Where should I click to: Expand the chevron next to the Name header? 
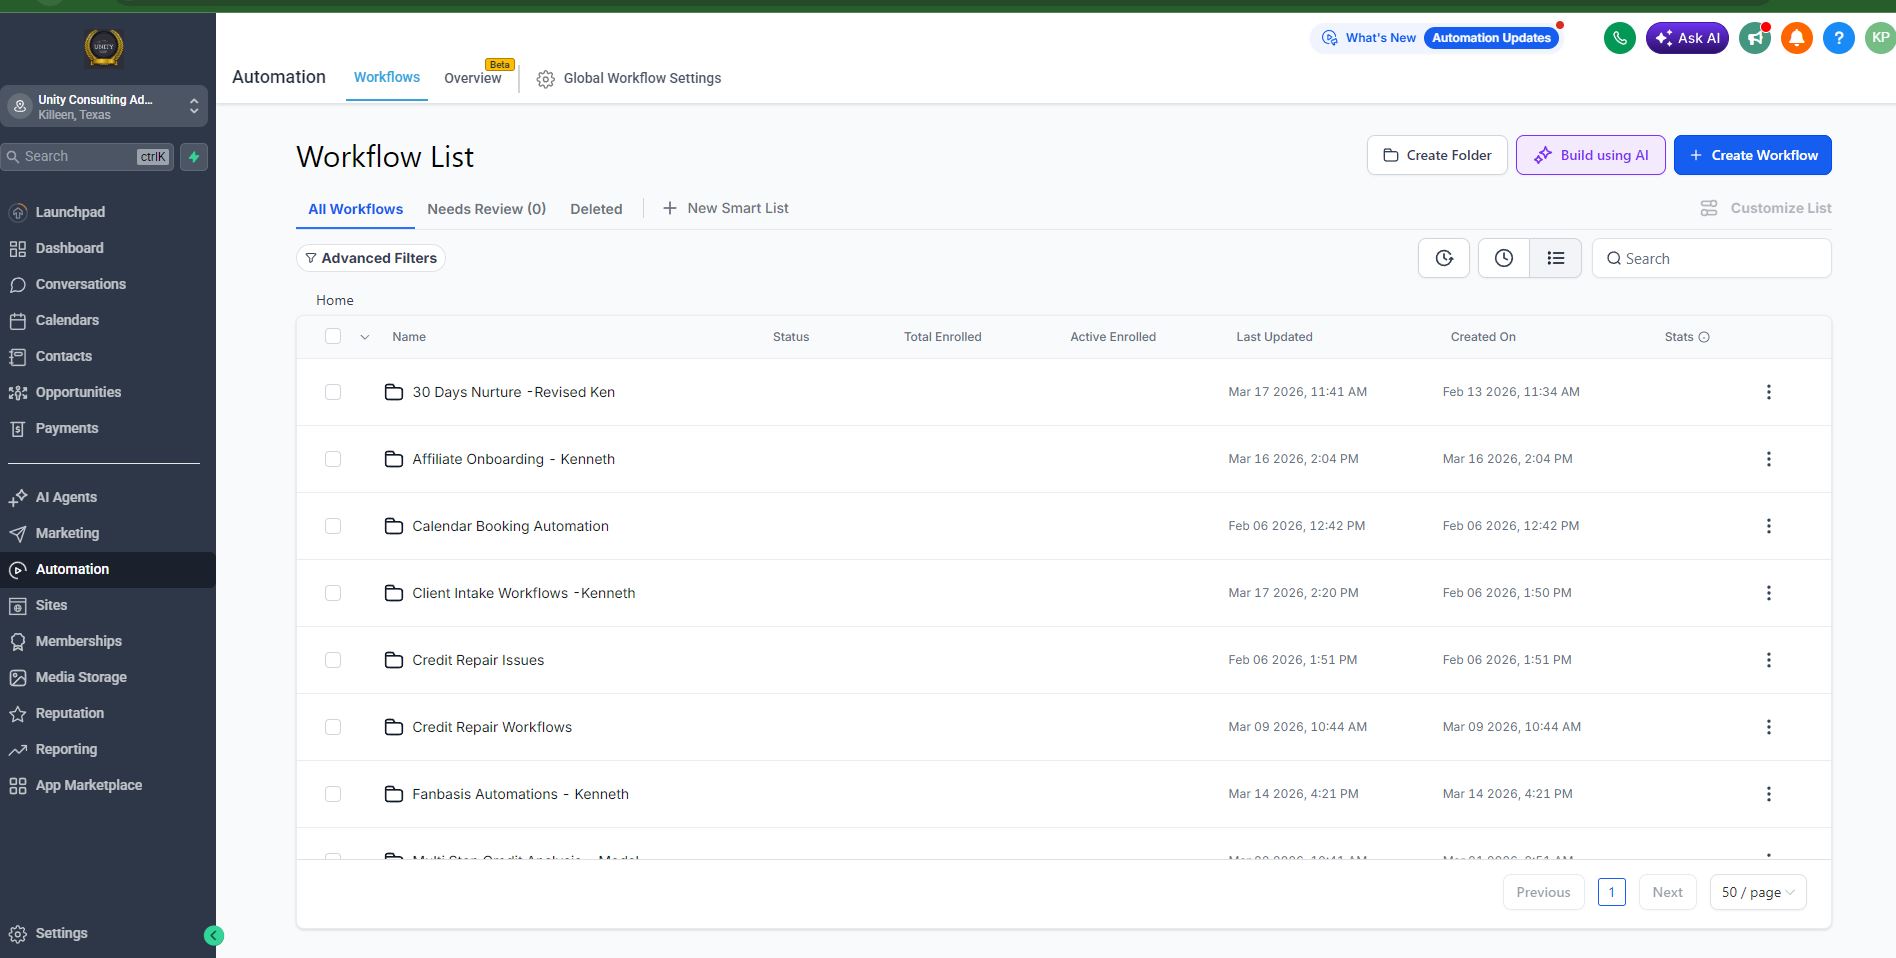tap(364, 336)
